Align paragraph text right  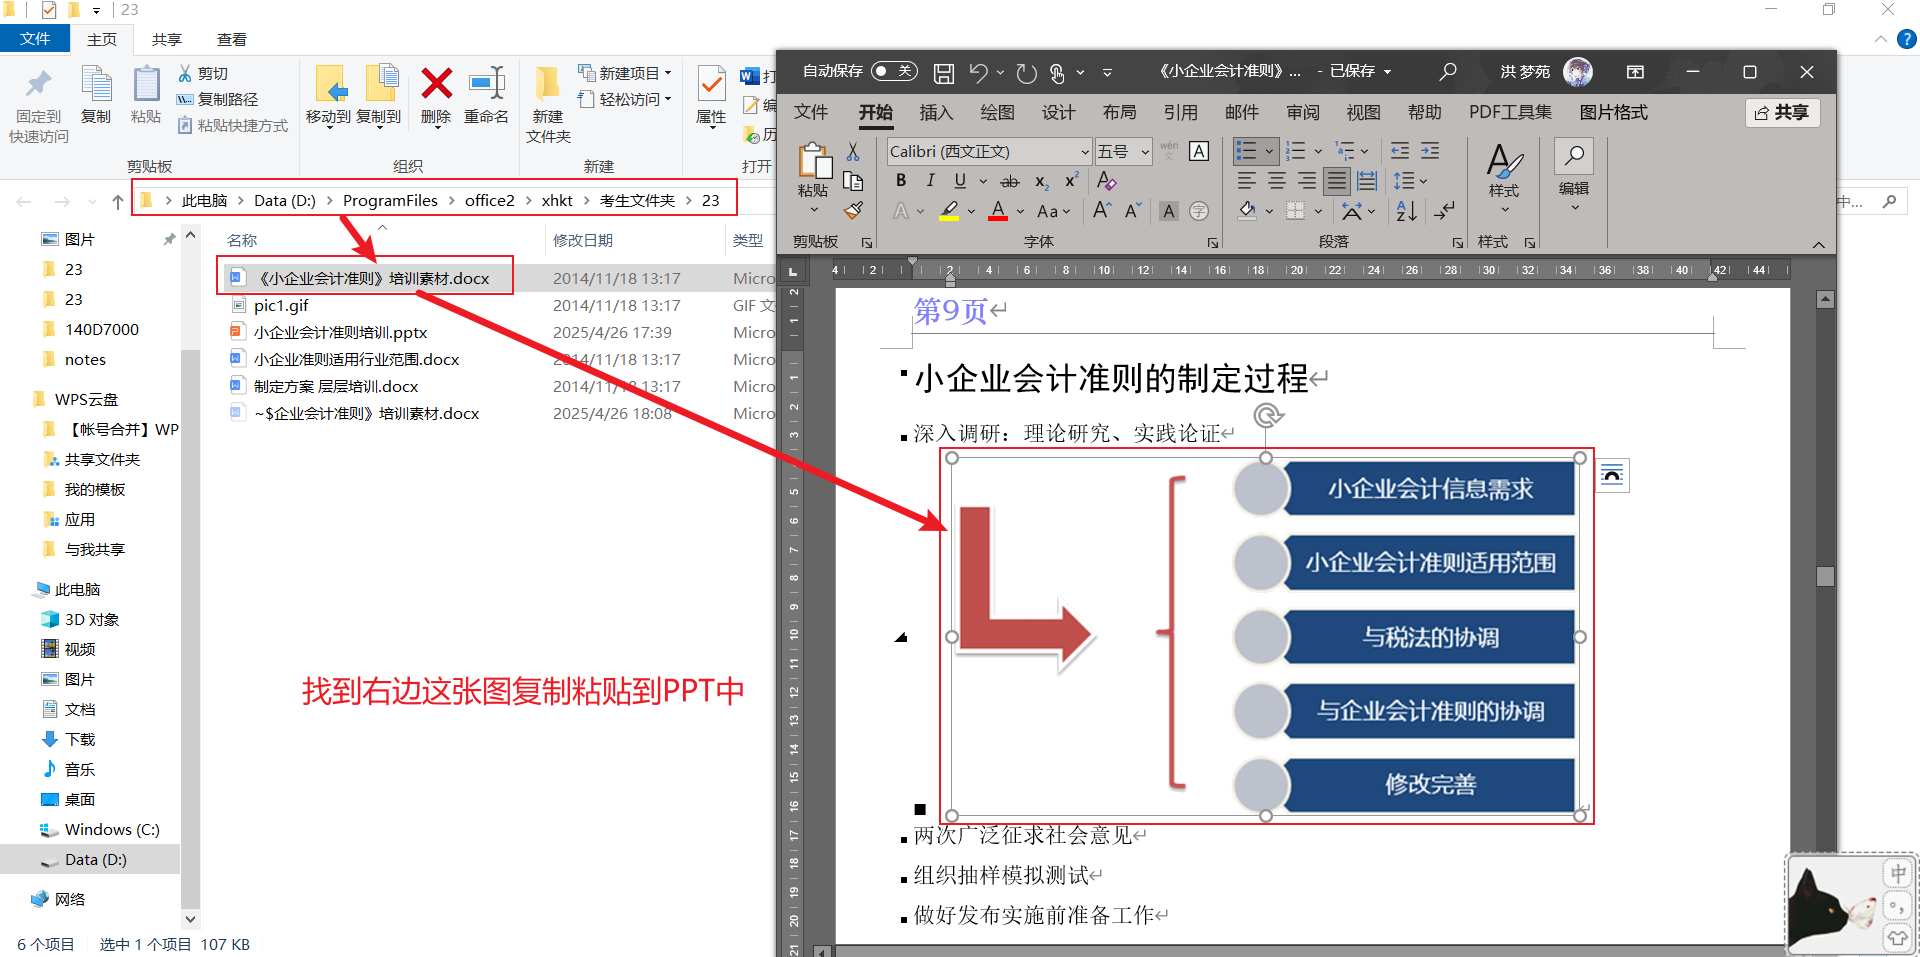[x=1307, y=181]
